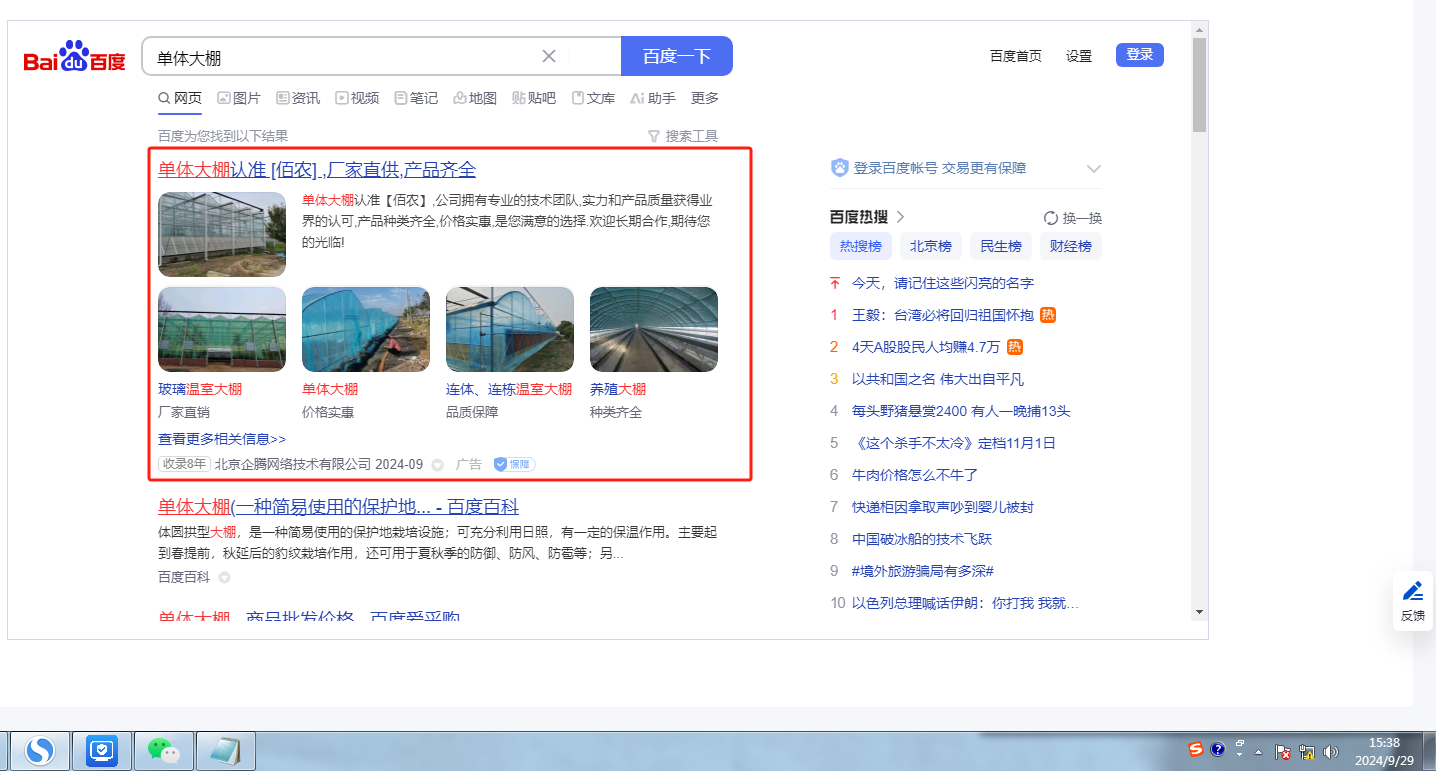Image resolution: width=1436 pixels, height=771 pixels.
Task: Click the blue 登录 login button
Action: tap(1139, 55)
